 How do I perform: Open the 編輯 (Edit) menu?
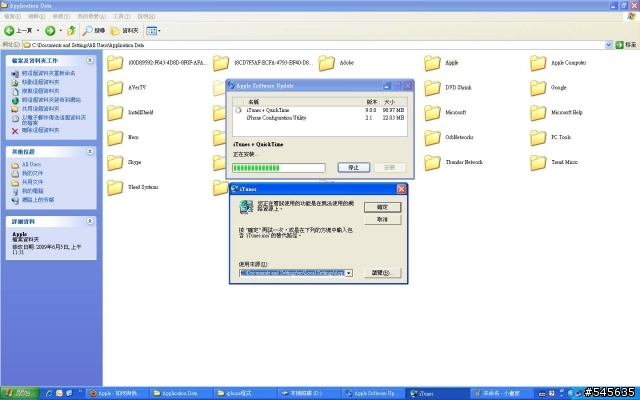pos(36,16)
